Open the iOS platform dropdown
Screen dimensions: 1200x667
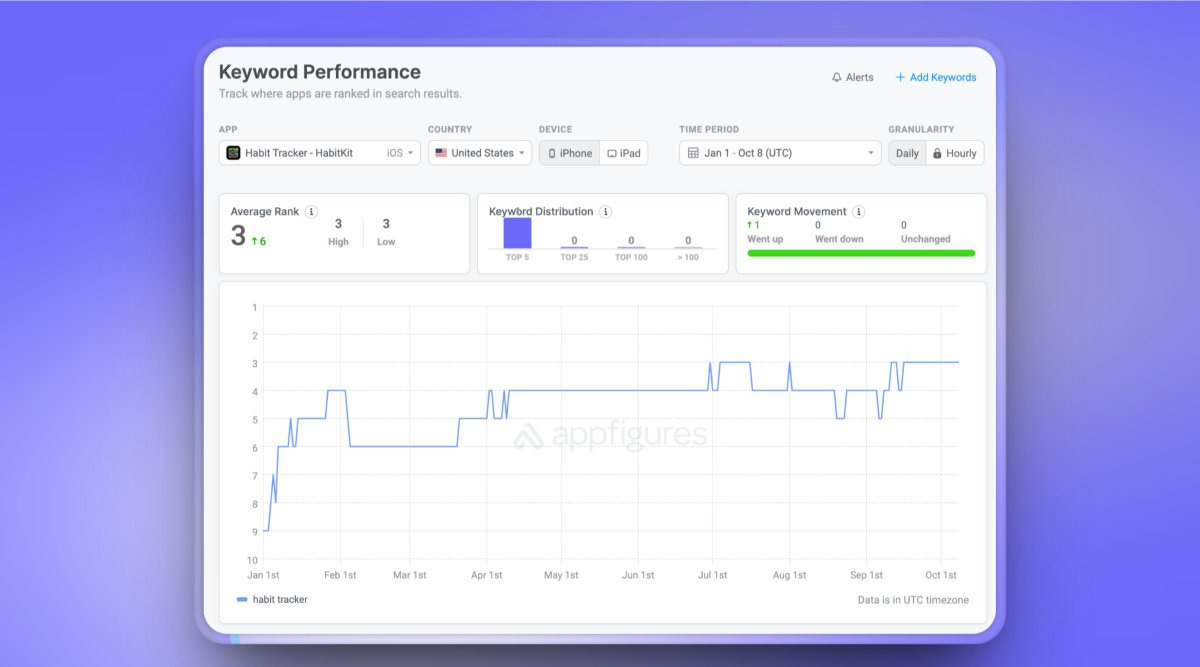point(399,152)
